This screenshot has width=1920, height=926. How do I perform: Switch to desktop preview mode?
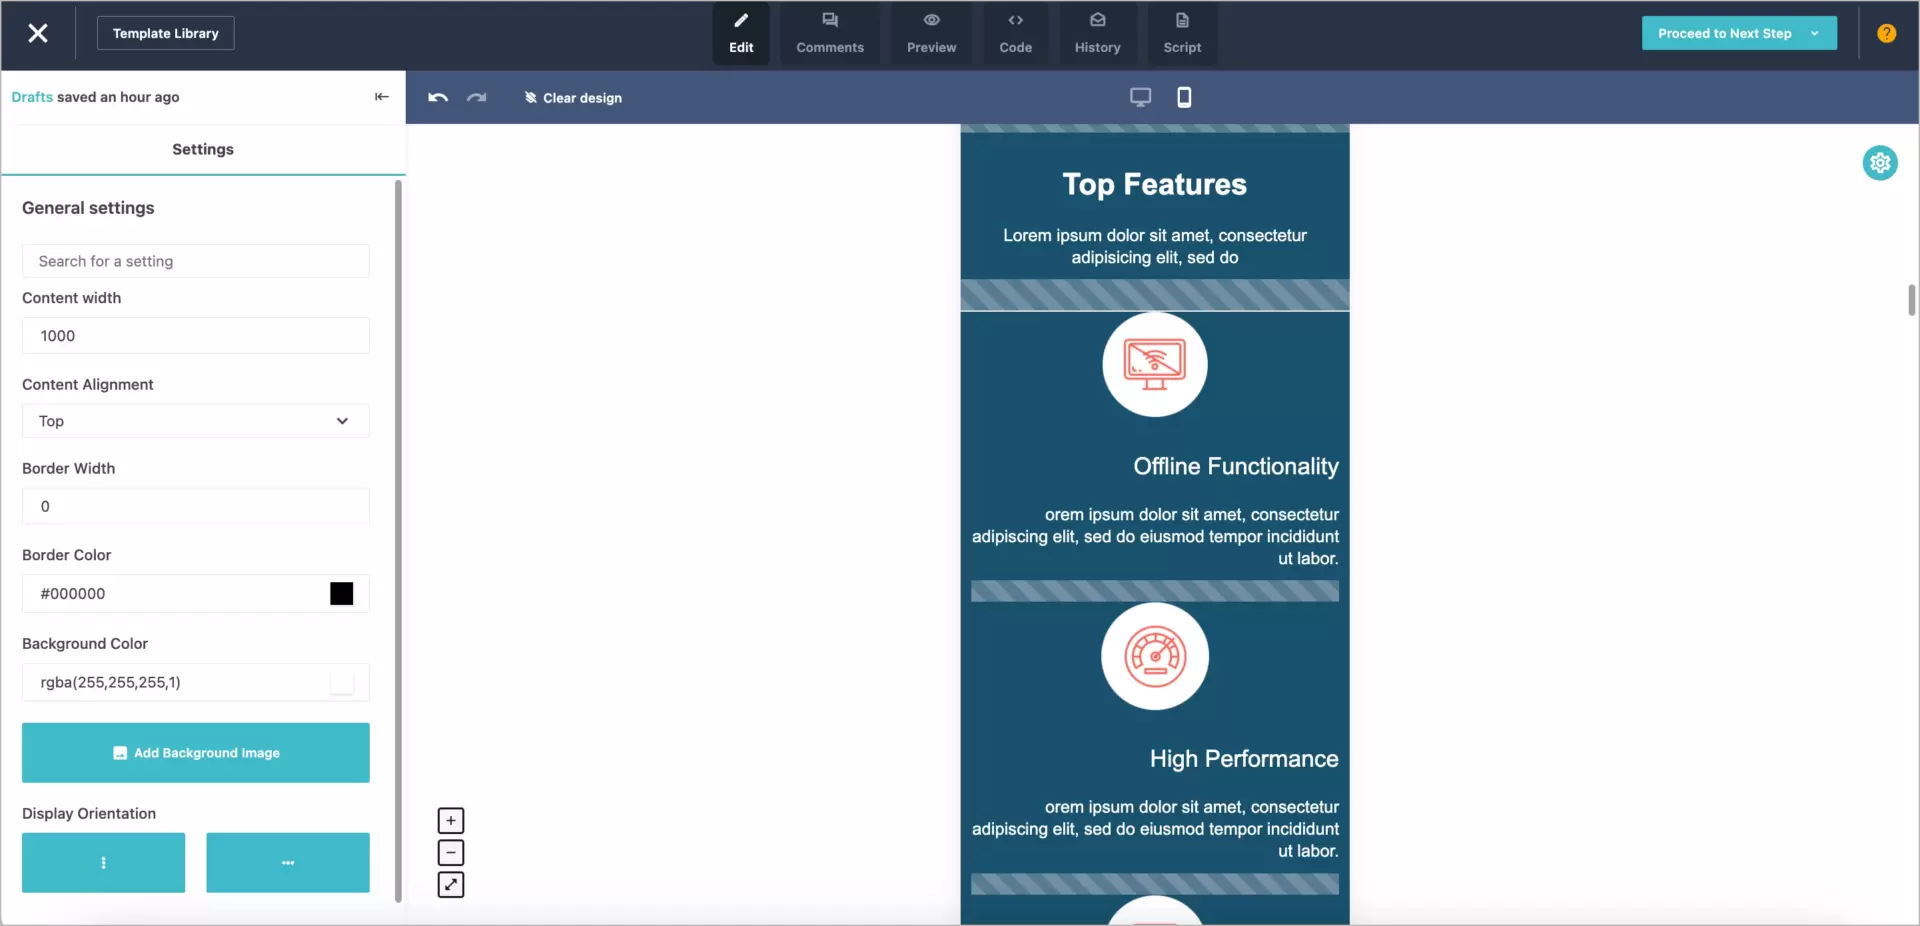(1140, 97)
